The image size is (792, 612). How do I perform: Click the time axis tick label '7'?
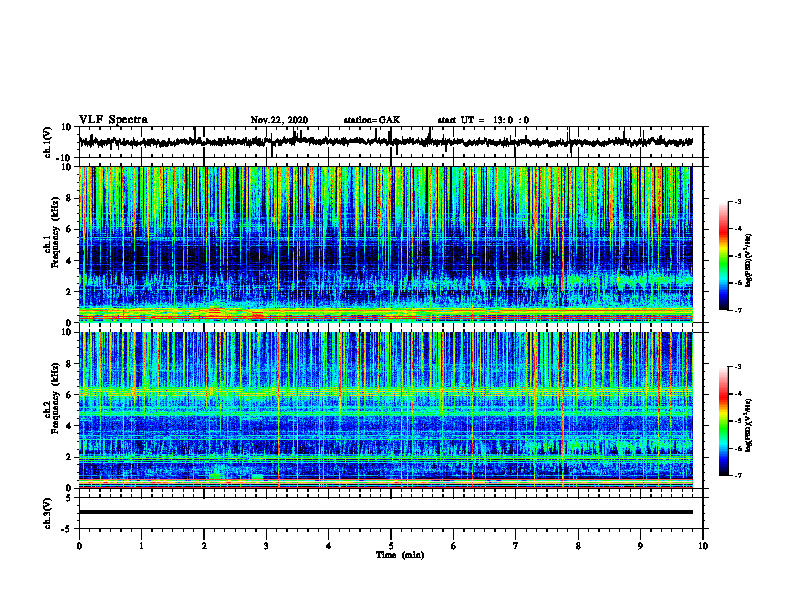[x=516, y=546]
